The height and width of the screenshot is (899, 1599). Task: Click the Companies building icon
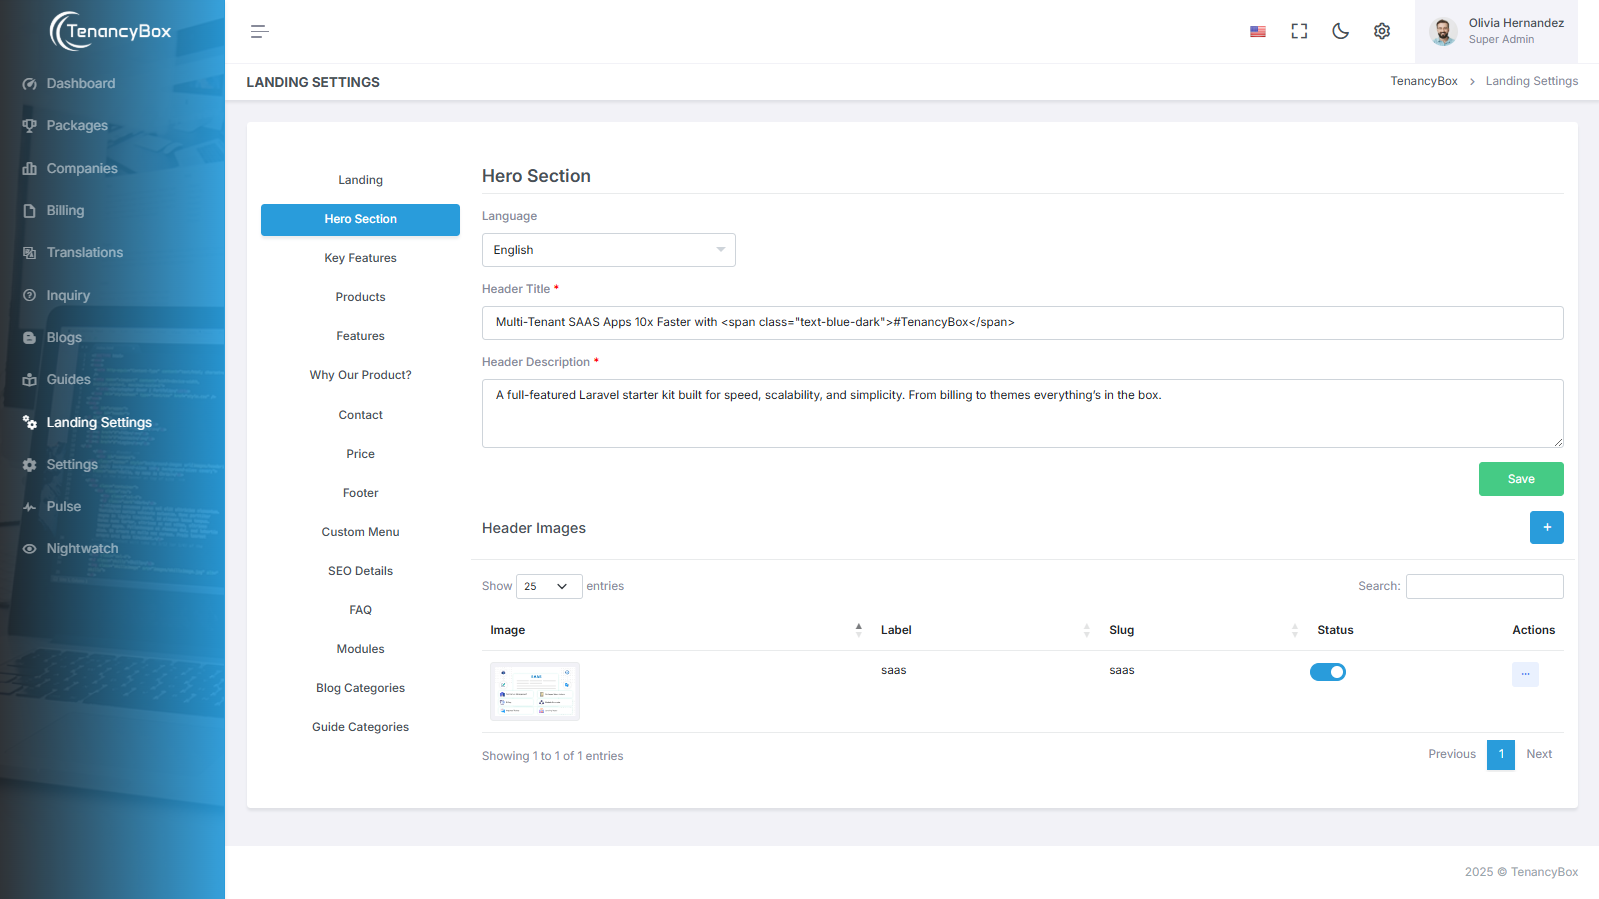[x=30, y=169]
